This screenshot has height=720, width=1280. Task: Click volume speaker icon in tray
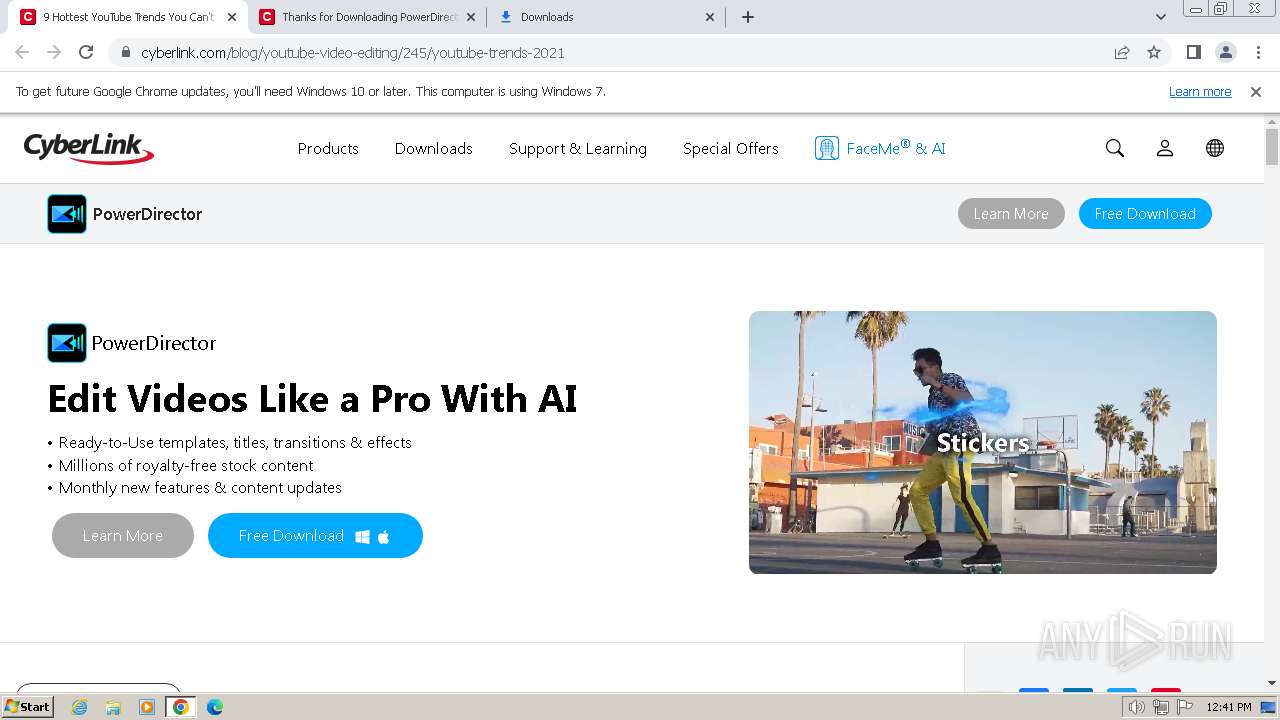tap(1137, 707)
